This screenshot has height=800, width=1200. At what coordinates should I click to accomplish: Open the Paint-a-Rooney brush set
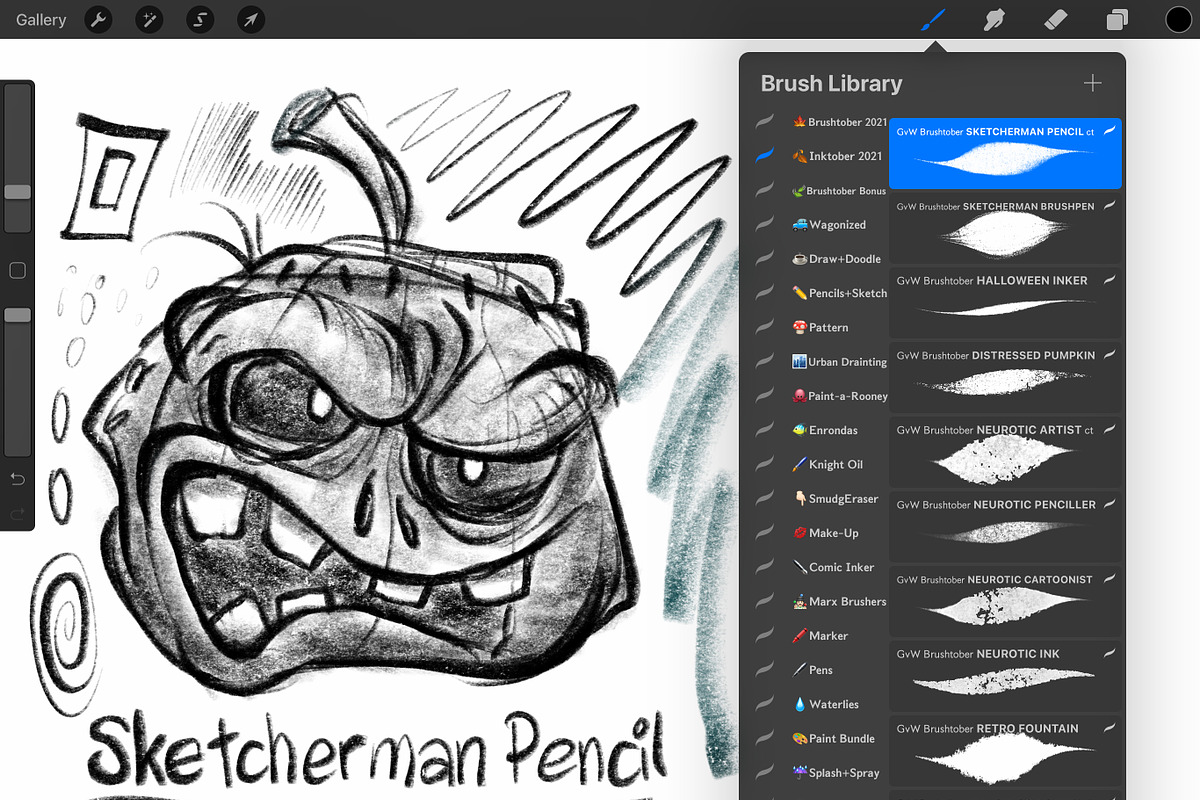coord(839,396)
